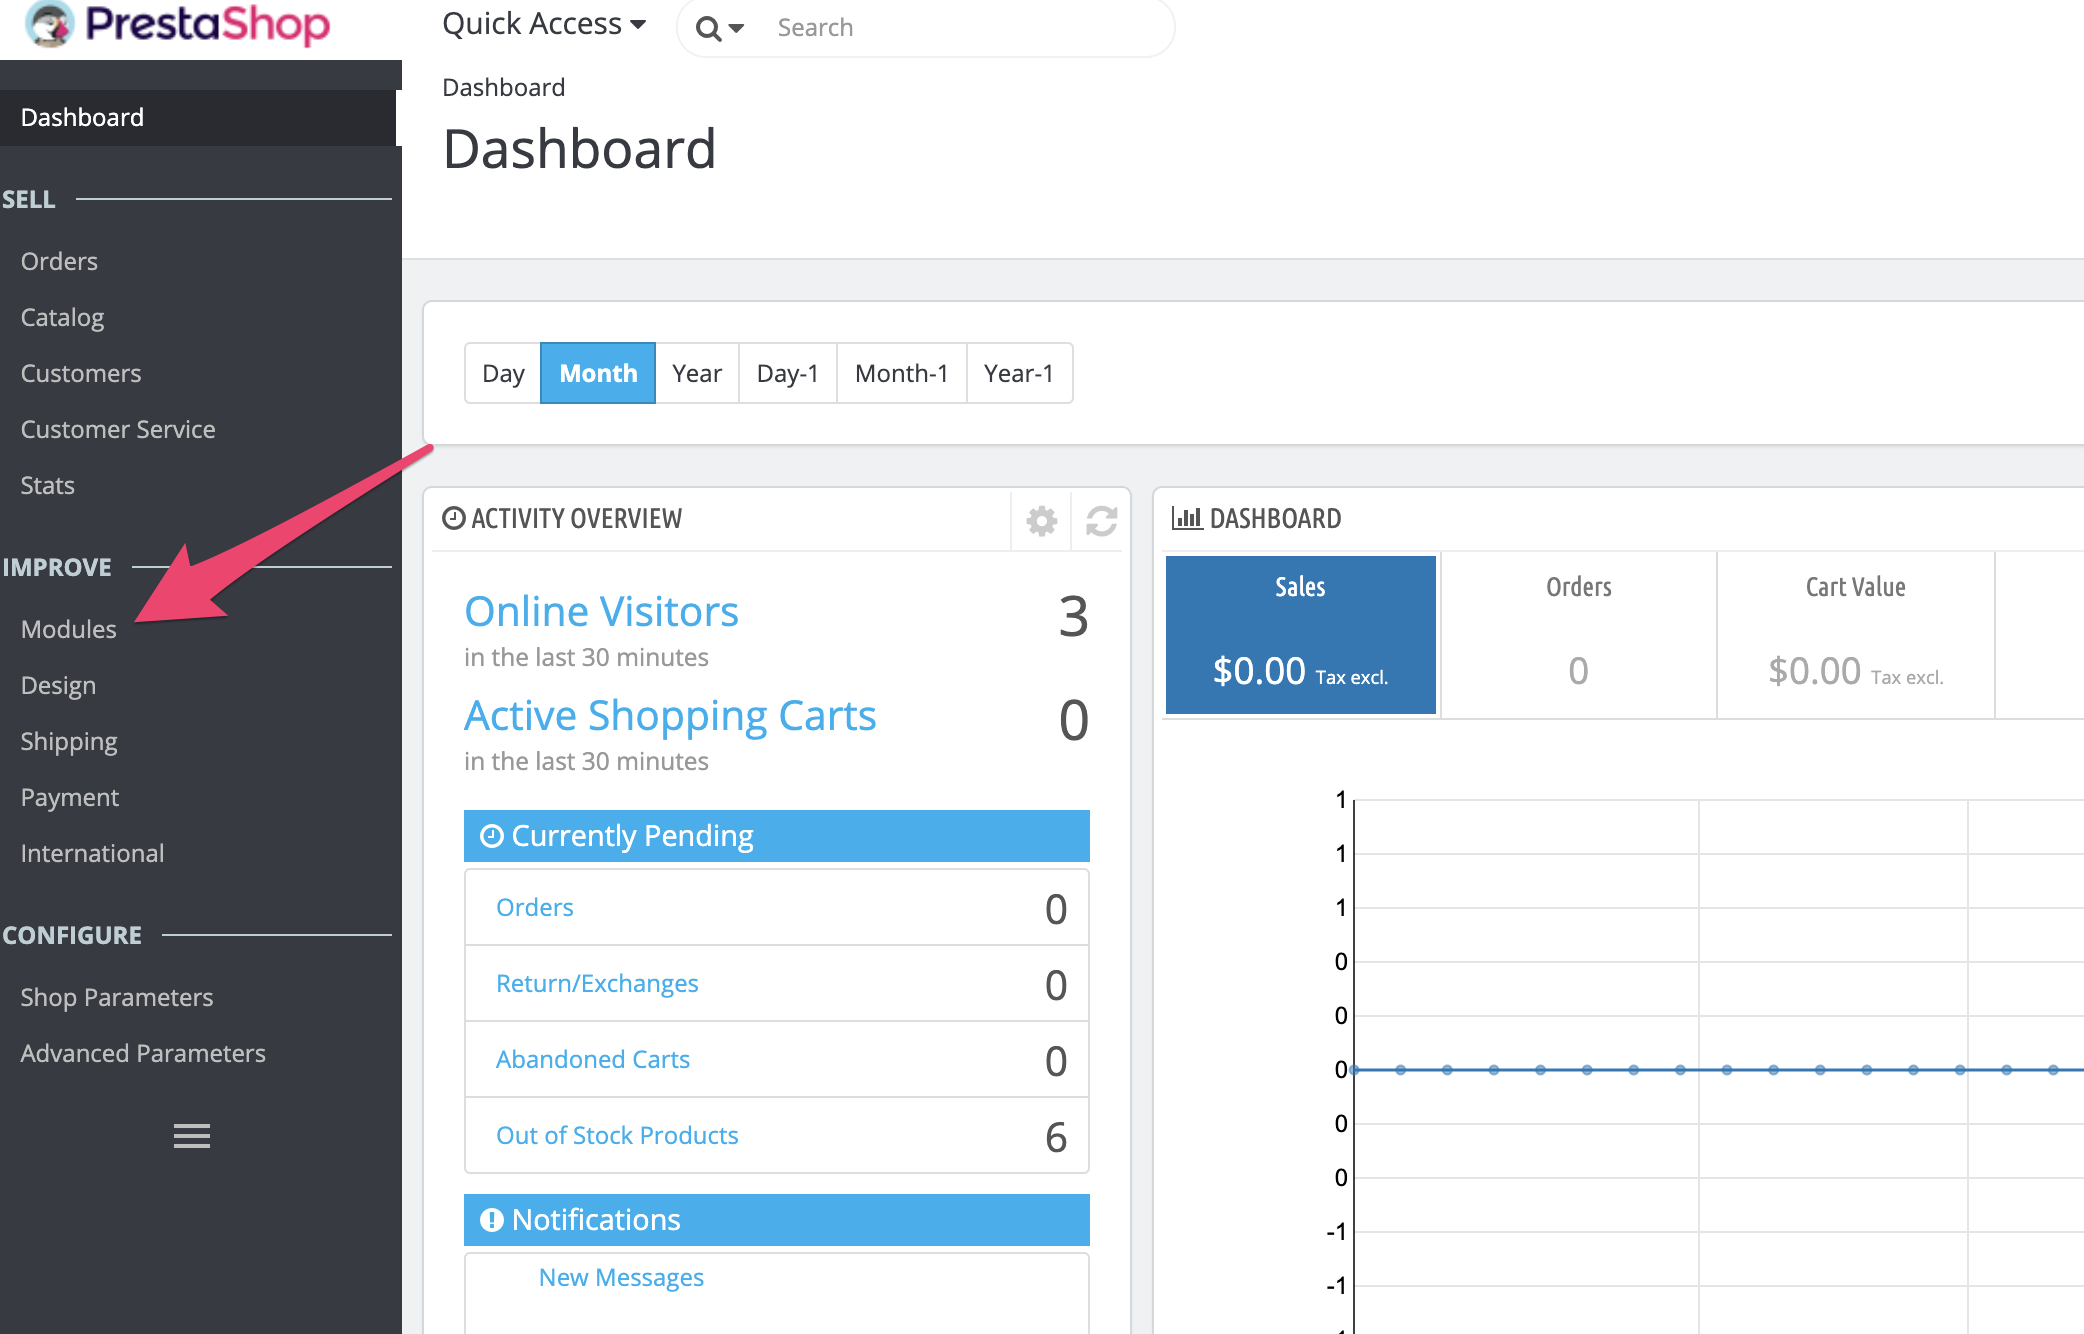Open Out of Stock Products link
Screen dimensions: 2084x1334
pos(616,1135)
